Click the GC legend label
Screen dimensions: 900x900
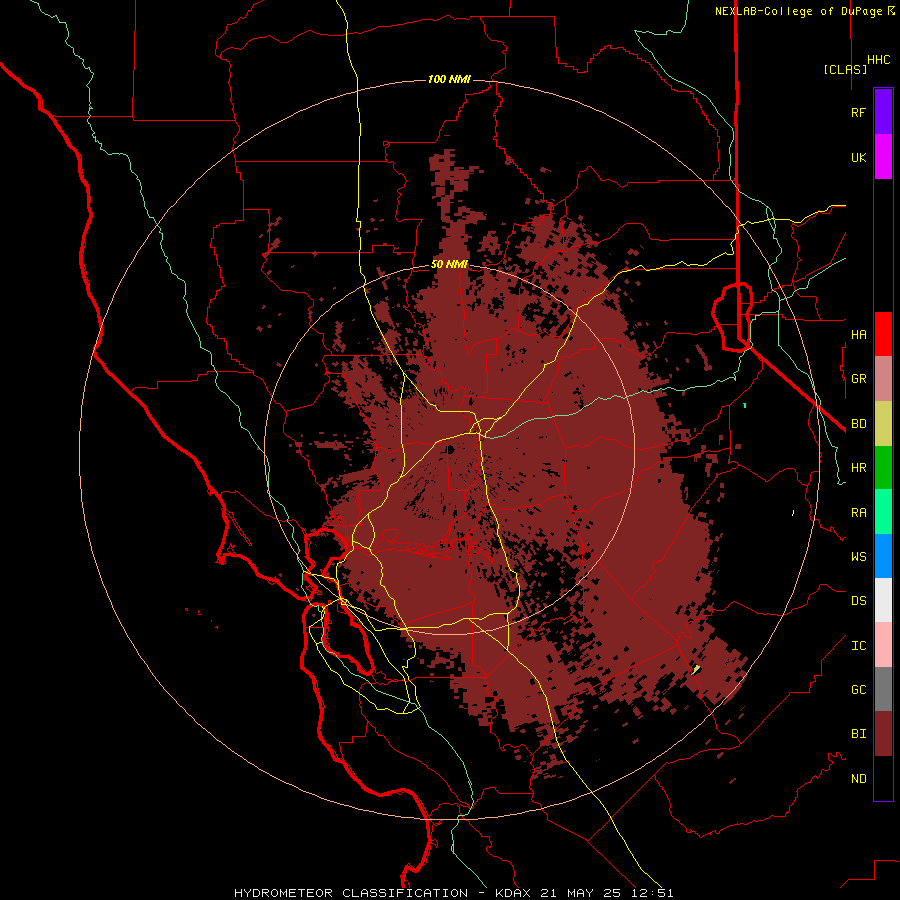click(x=858, y=690)
